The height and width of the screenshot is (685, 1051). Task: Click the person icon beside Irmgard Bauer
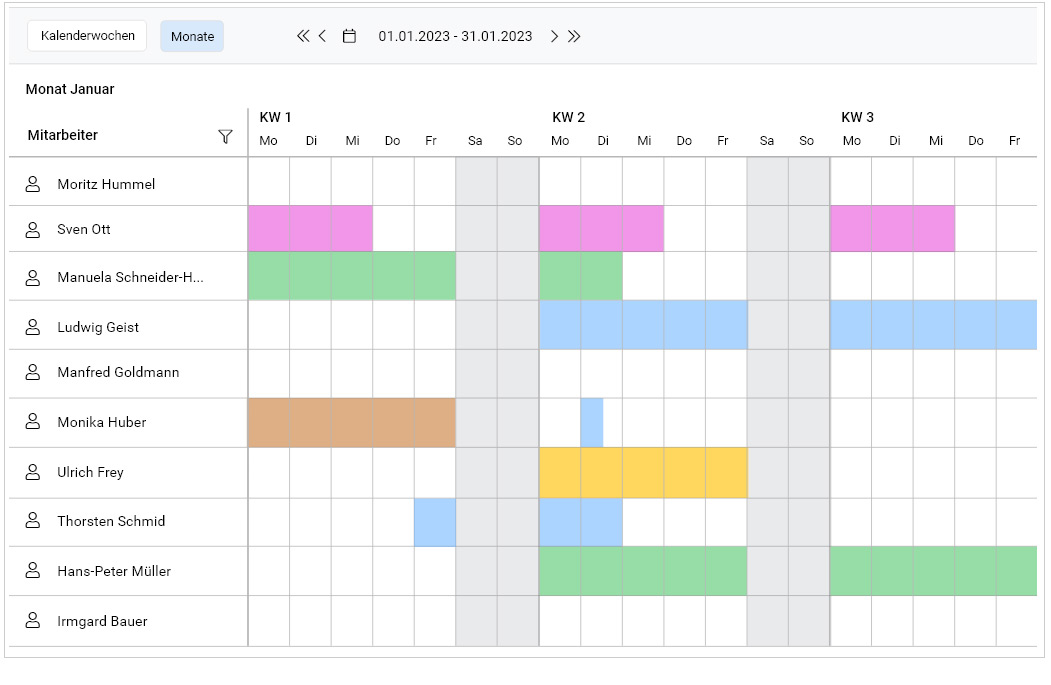(33, 621)
